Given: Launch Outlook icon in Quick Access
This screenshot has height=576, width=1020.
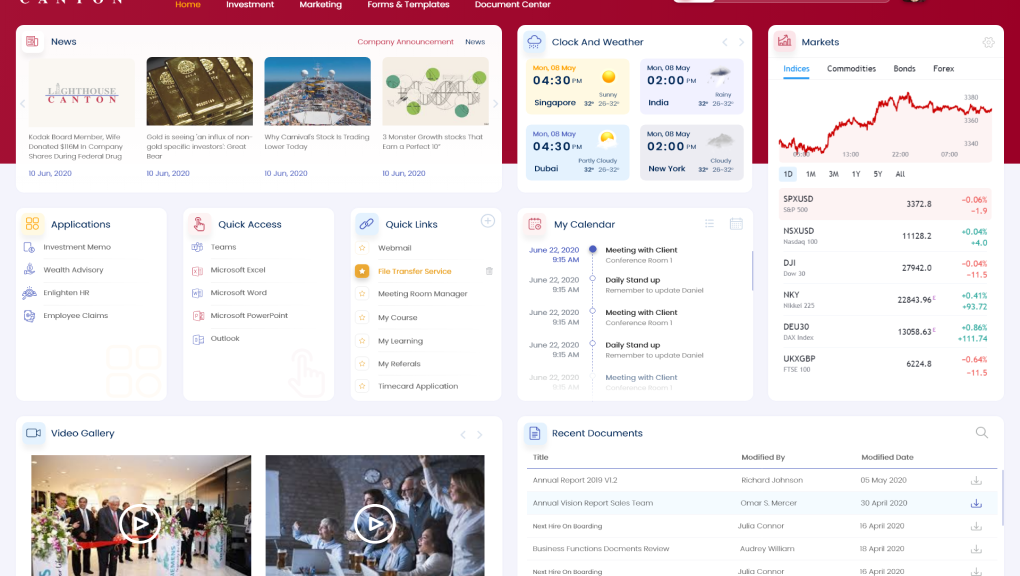Looking at the screenshot, I should pyautogui.click(x=198, y=338).
